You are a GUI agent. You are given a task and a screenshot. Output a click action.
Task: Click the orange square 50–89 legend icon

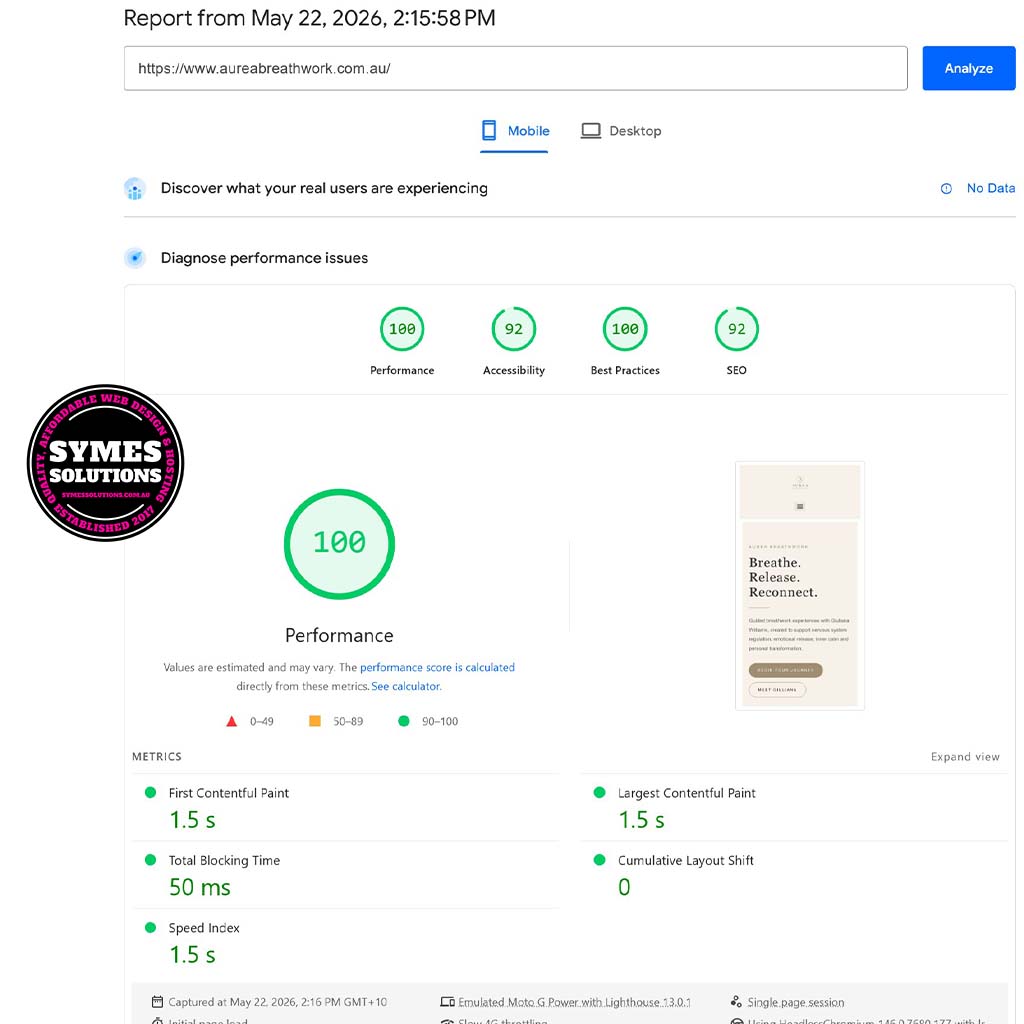click(x=315, y=721)
